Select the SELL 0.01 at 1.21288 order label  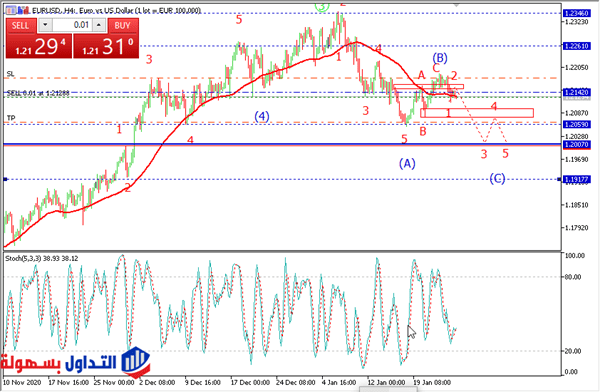[38, 93]
